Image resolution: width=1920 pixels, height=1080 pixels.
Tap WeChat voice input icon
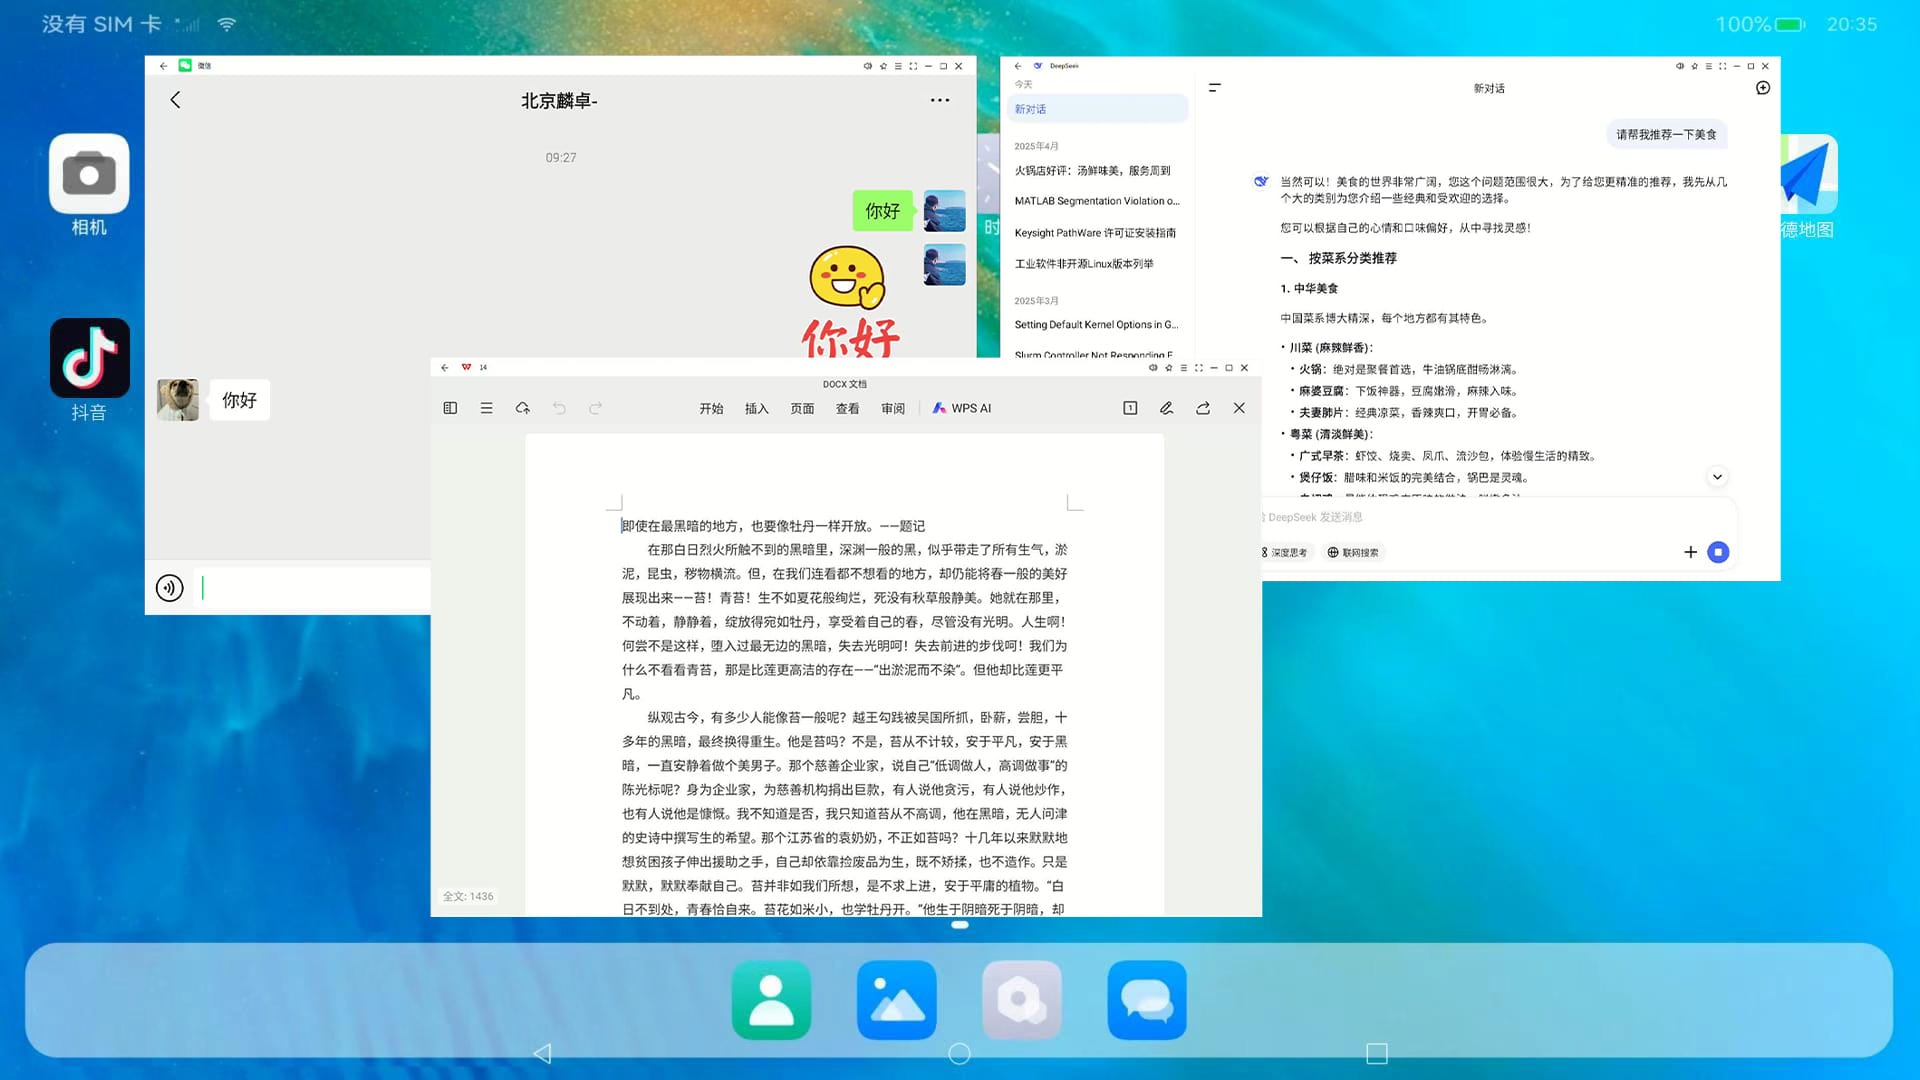pos(170,588)
